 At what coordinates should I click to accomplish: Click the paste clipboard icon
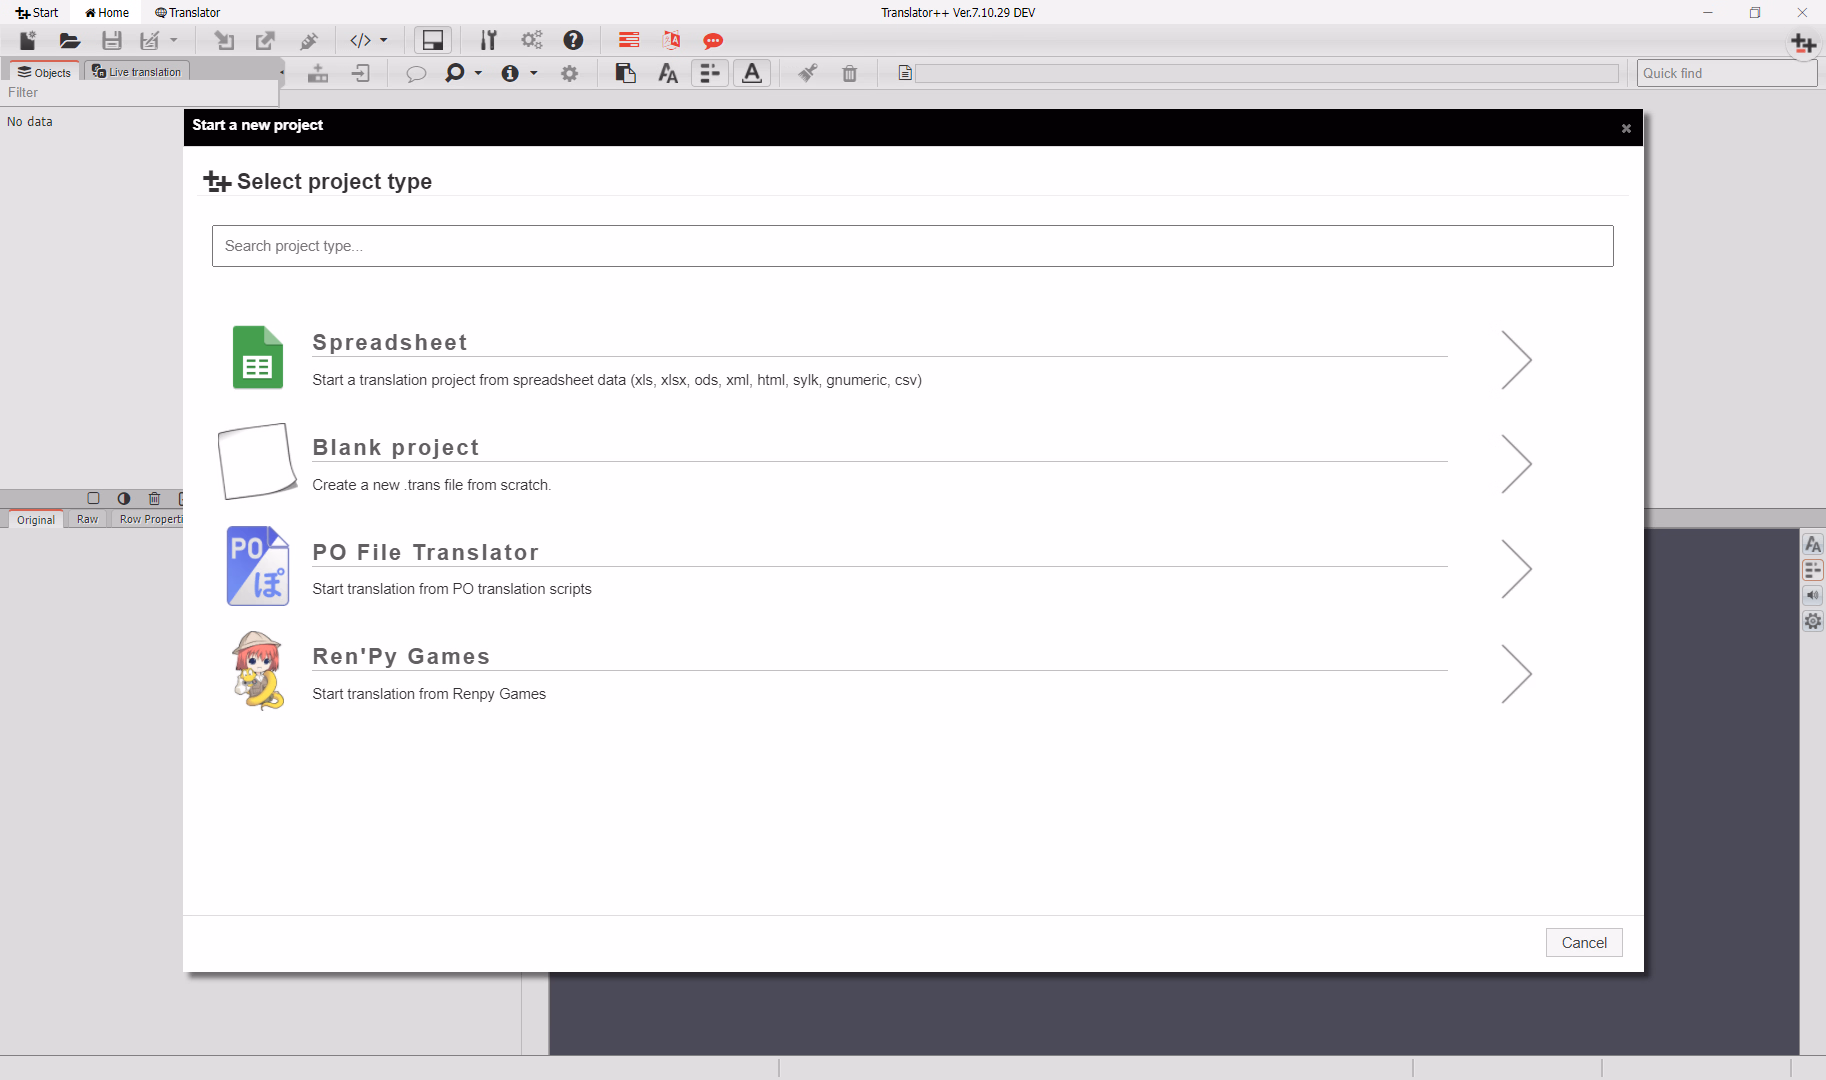[626, 73]
